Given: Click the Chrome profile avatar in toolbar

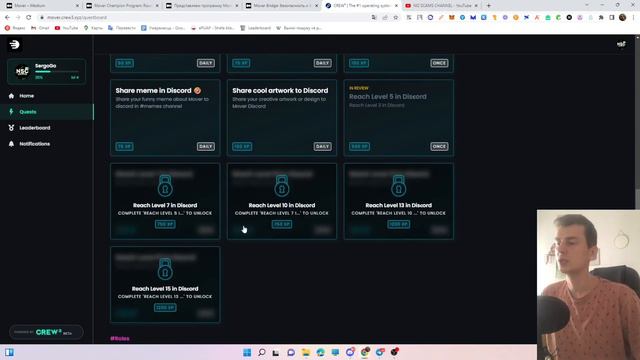Looking at the screenshot, I should (x=622, y=18).
